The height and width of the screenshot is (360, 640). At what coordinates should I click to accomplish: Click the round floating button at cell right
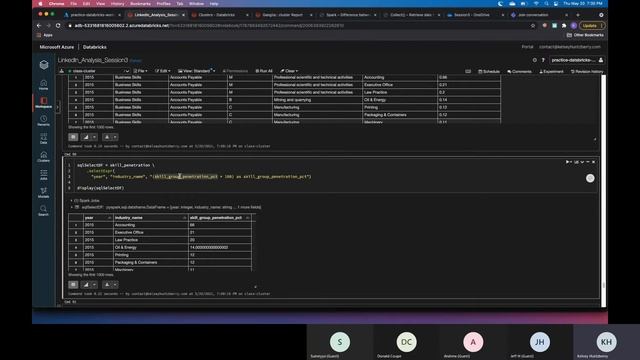pyautogui.click(x=590, y=178)
